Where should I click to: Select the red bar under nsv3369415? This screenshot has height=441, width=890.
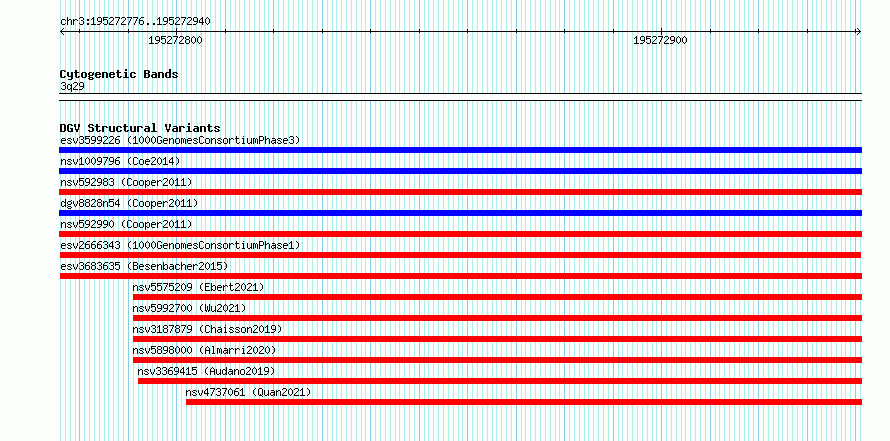[x=500, y=381]
